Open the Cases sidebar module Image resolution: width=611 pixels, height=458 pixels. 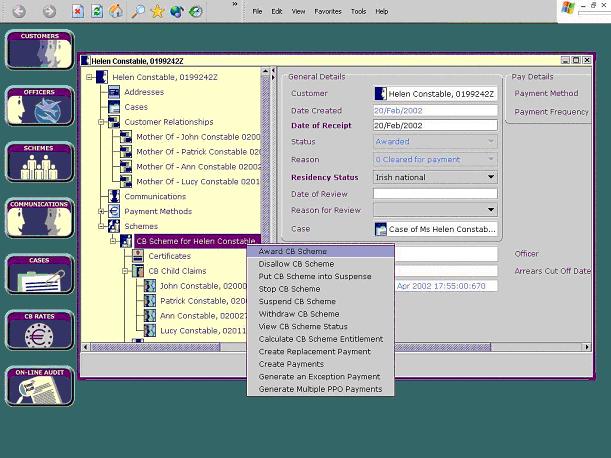39,273
